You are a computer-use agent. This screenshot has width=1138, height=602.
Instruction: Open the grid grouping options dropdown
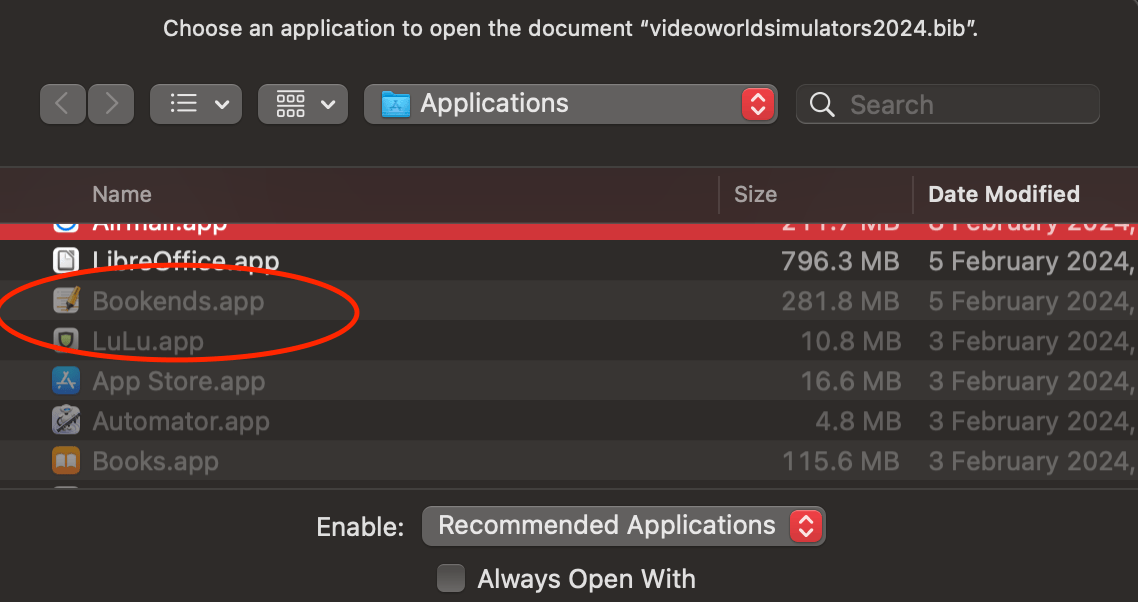coord(303,104)
